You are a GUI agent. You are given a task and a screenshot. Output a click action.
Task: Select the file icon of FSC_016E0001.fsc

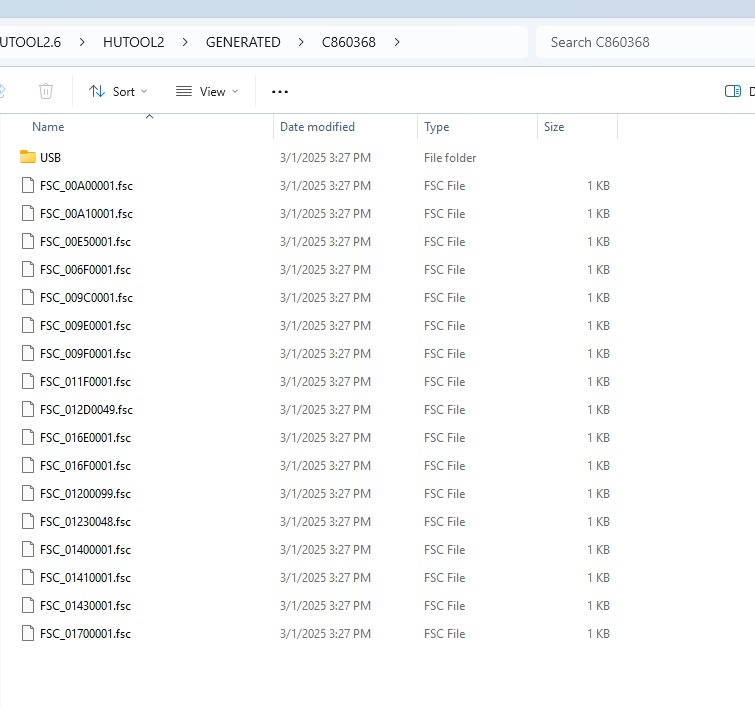click(28, 437)
